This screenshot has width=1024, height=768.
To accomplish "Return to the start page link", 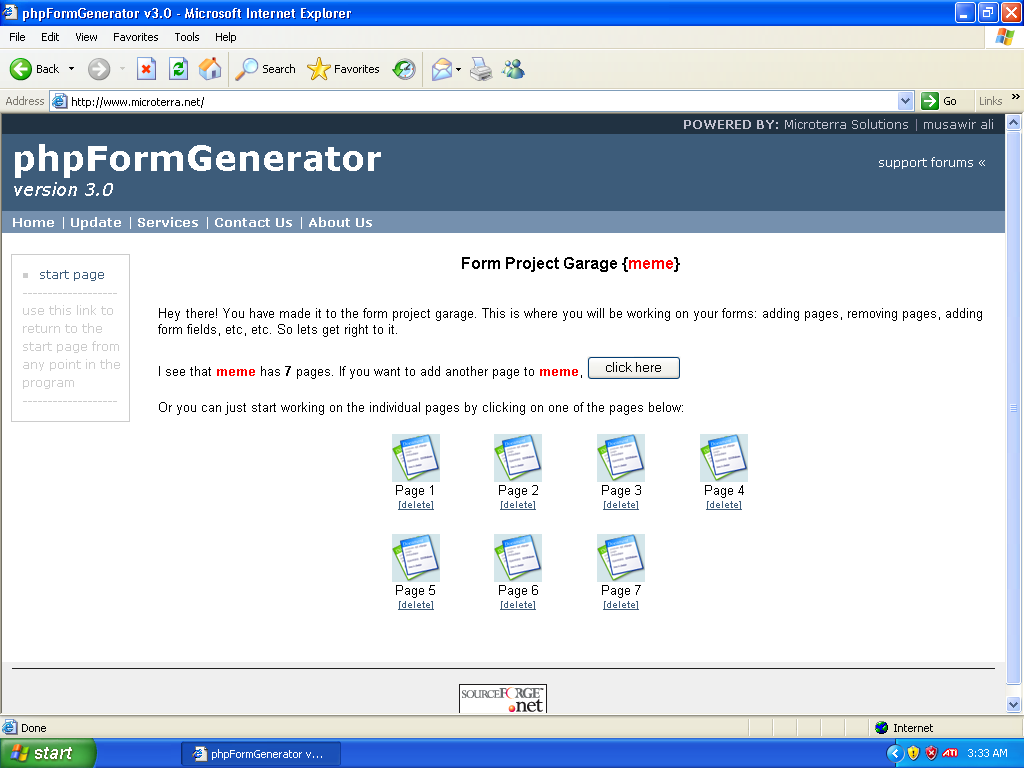I will [72, 274].
